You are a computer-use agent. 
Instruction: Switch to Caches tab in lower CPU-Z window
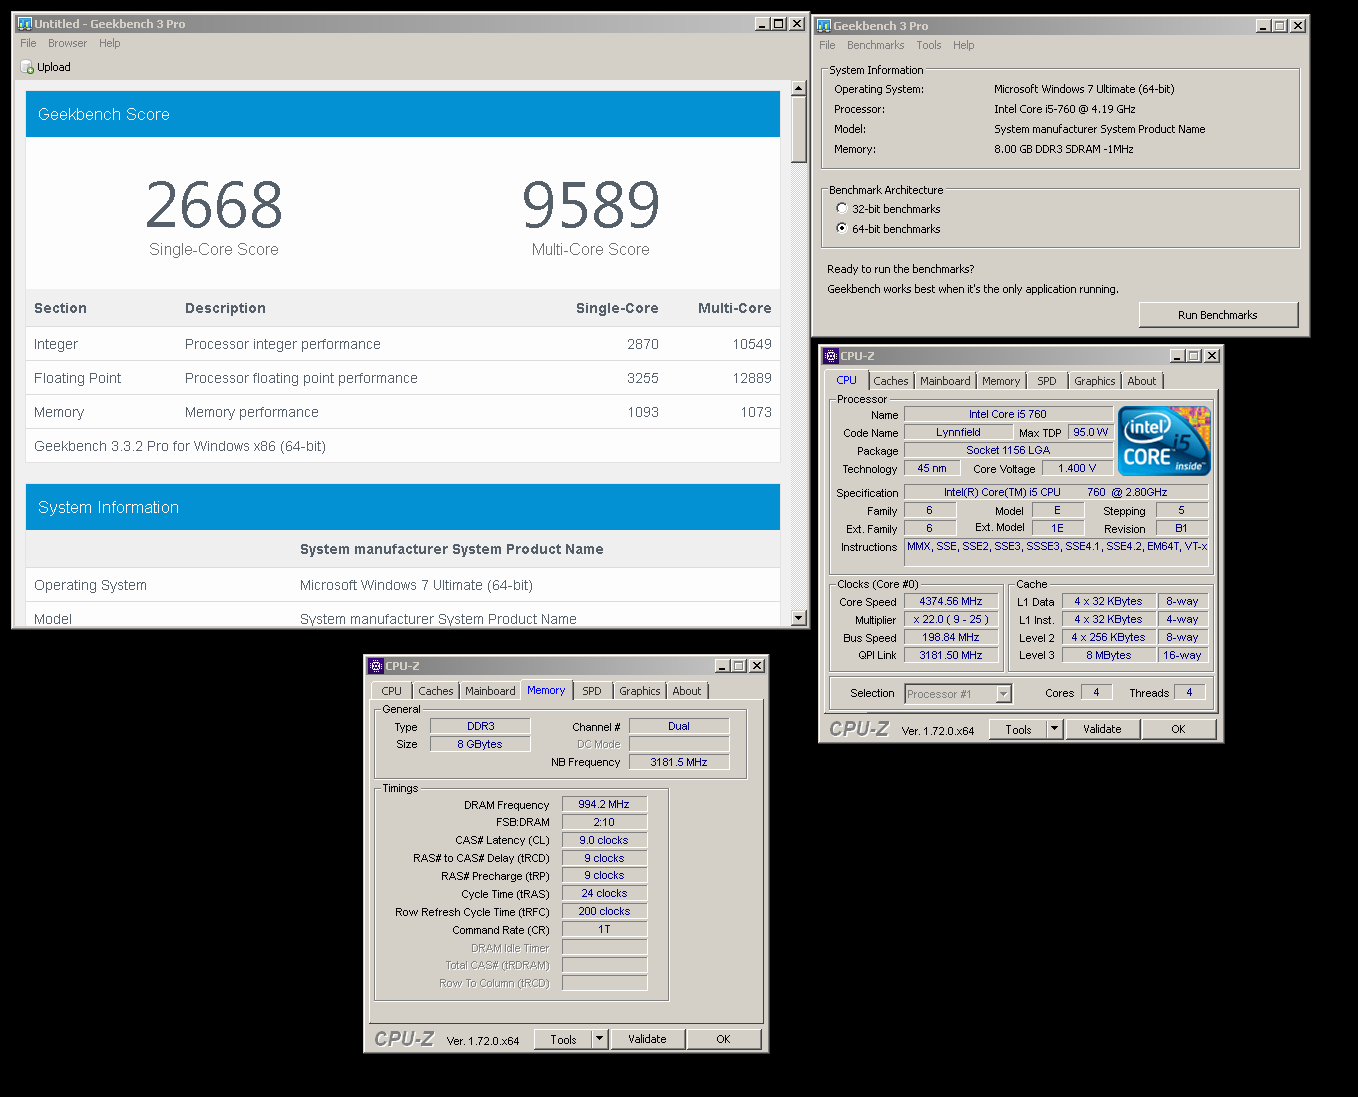[x=435, y=691]
